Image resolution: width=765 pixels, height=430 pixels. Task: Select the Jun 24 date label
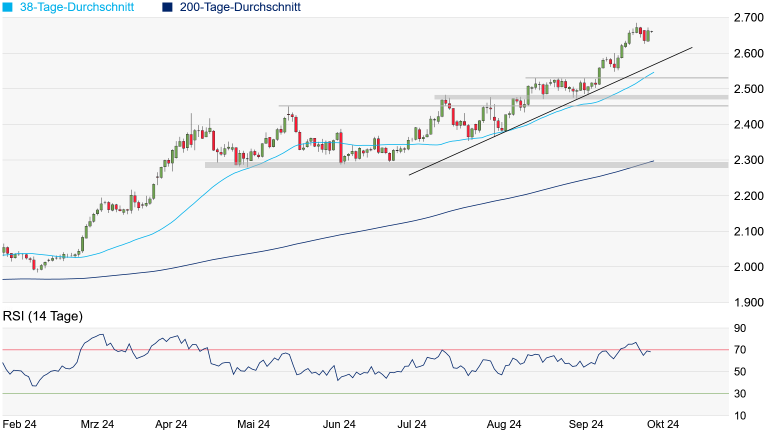click(339, 424)
